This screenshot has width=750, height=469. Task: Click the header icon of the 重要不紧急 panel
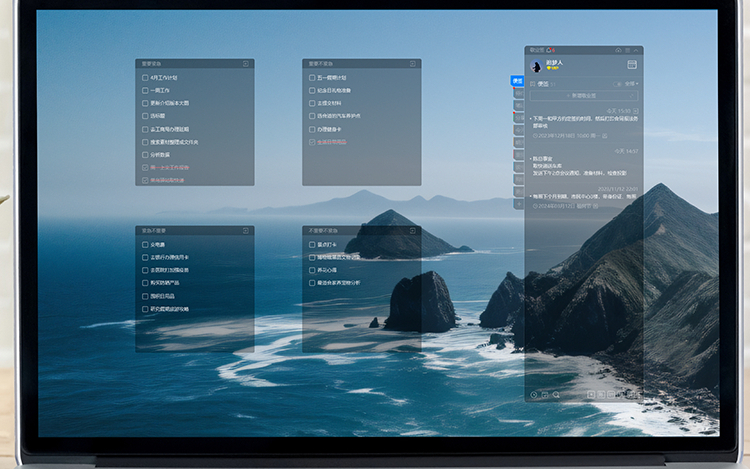(413, 63)
